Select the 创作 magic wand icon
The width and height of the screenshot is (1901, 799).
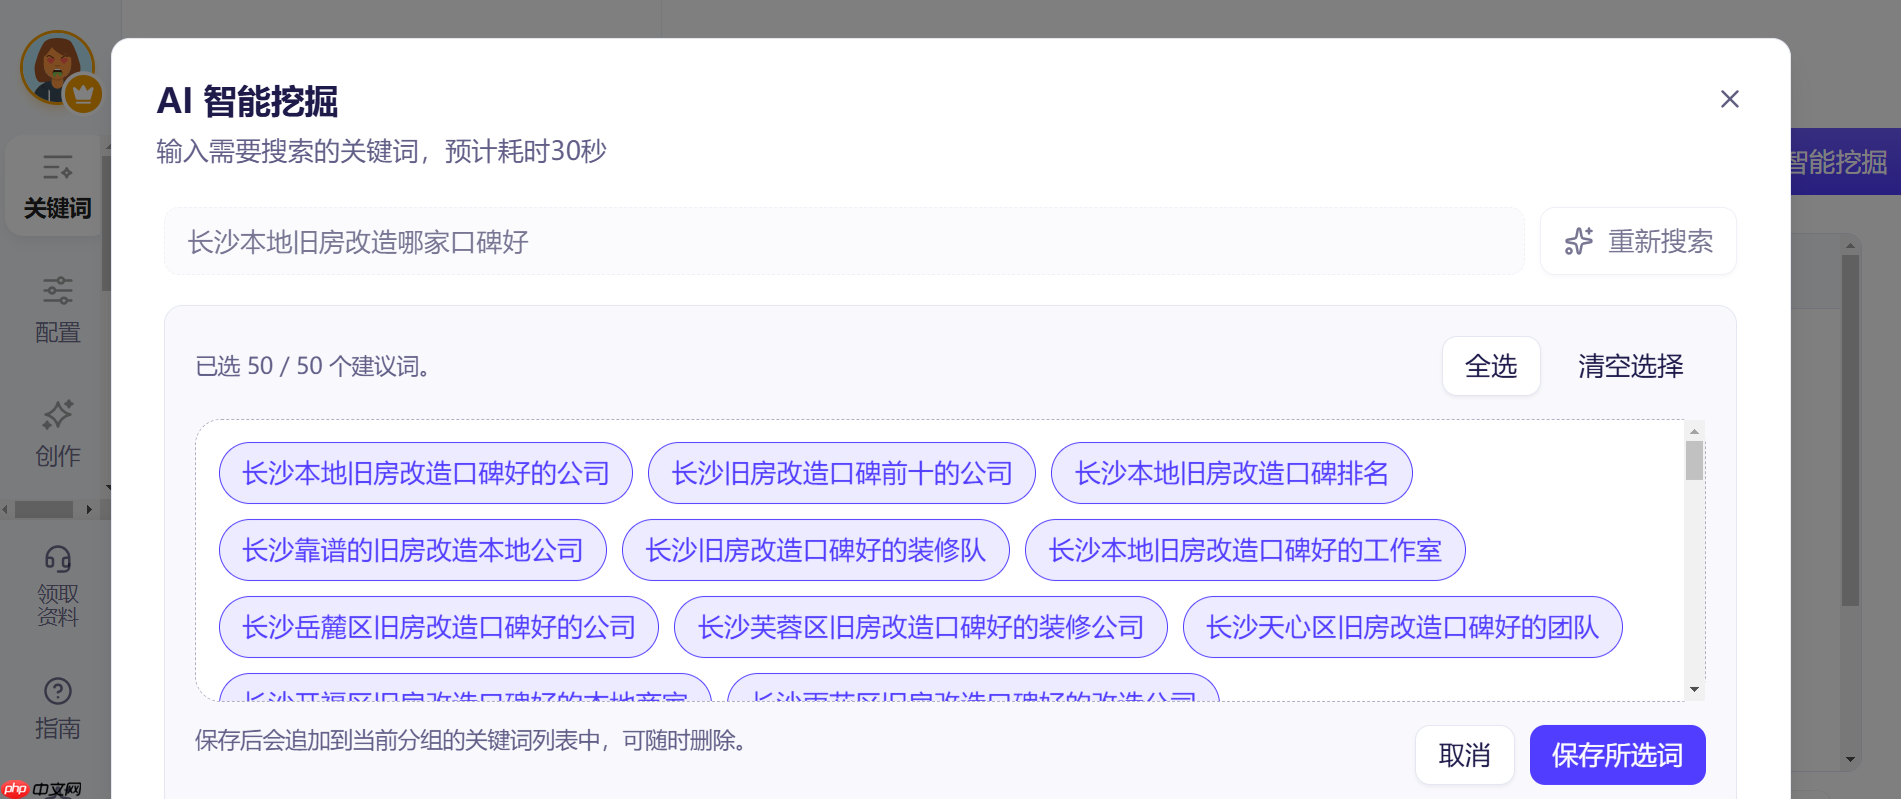coord(57,414)
